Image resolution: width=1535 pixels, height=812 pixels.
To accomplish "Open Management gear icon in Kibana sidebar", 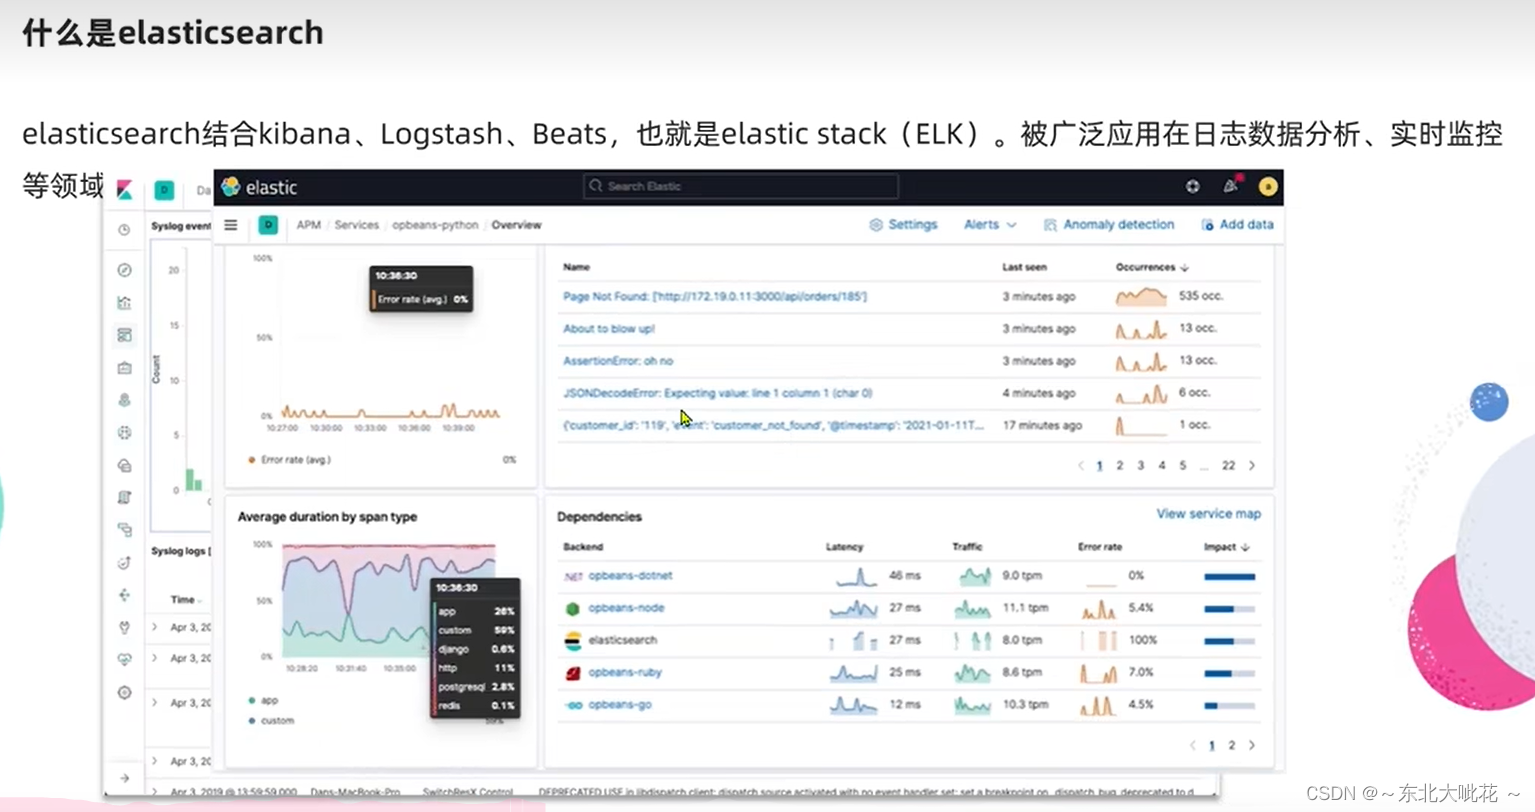I will point(124,692).
